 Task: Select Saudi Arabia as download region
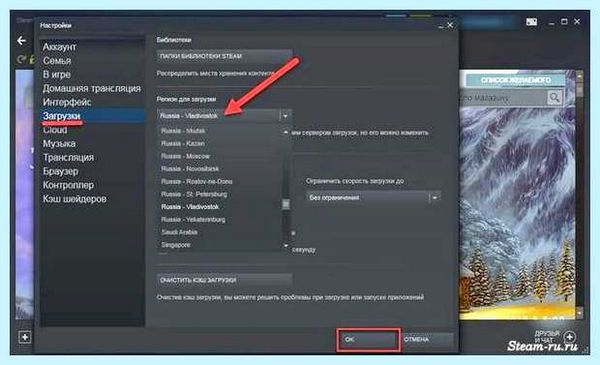(x=179, y=232)
